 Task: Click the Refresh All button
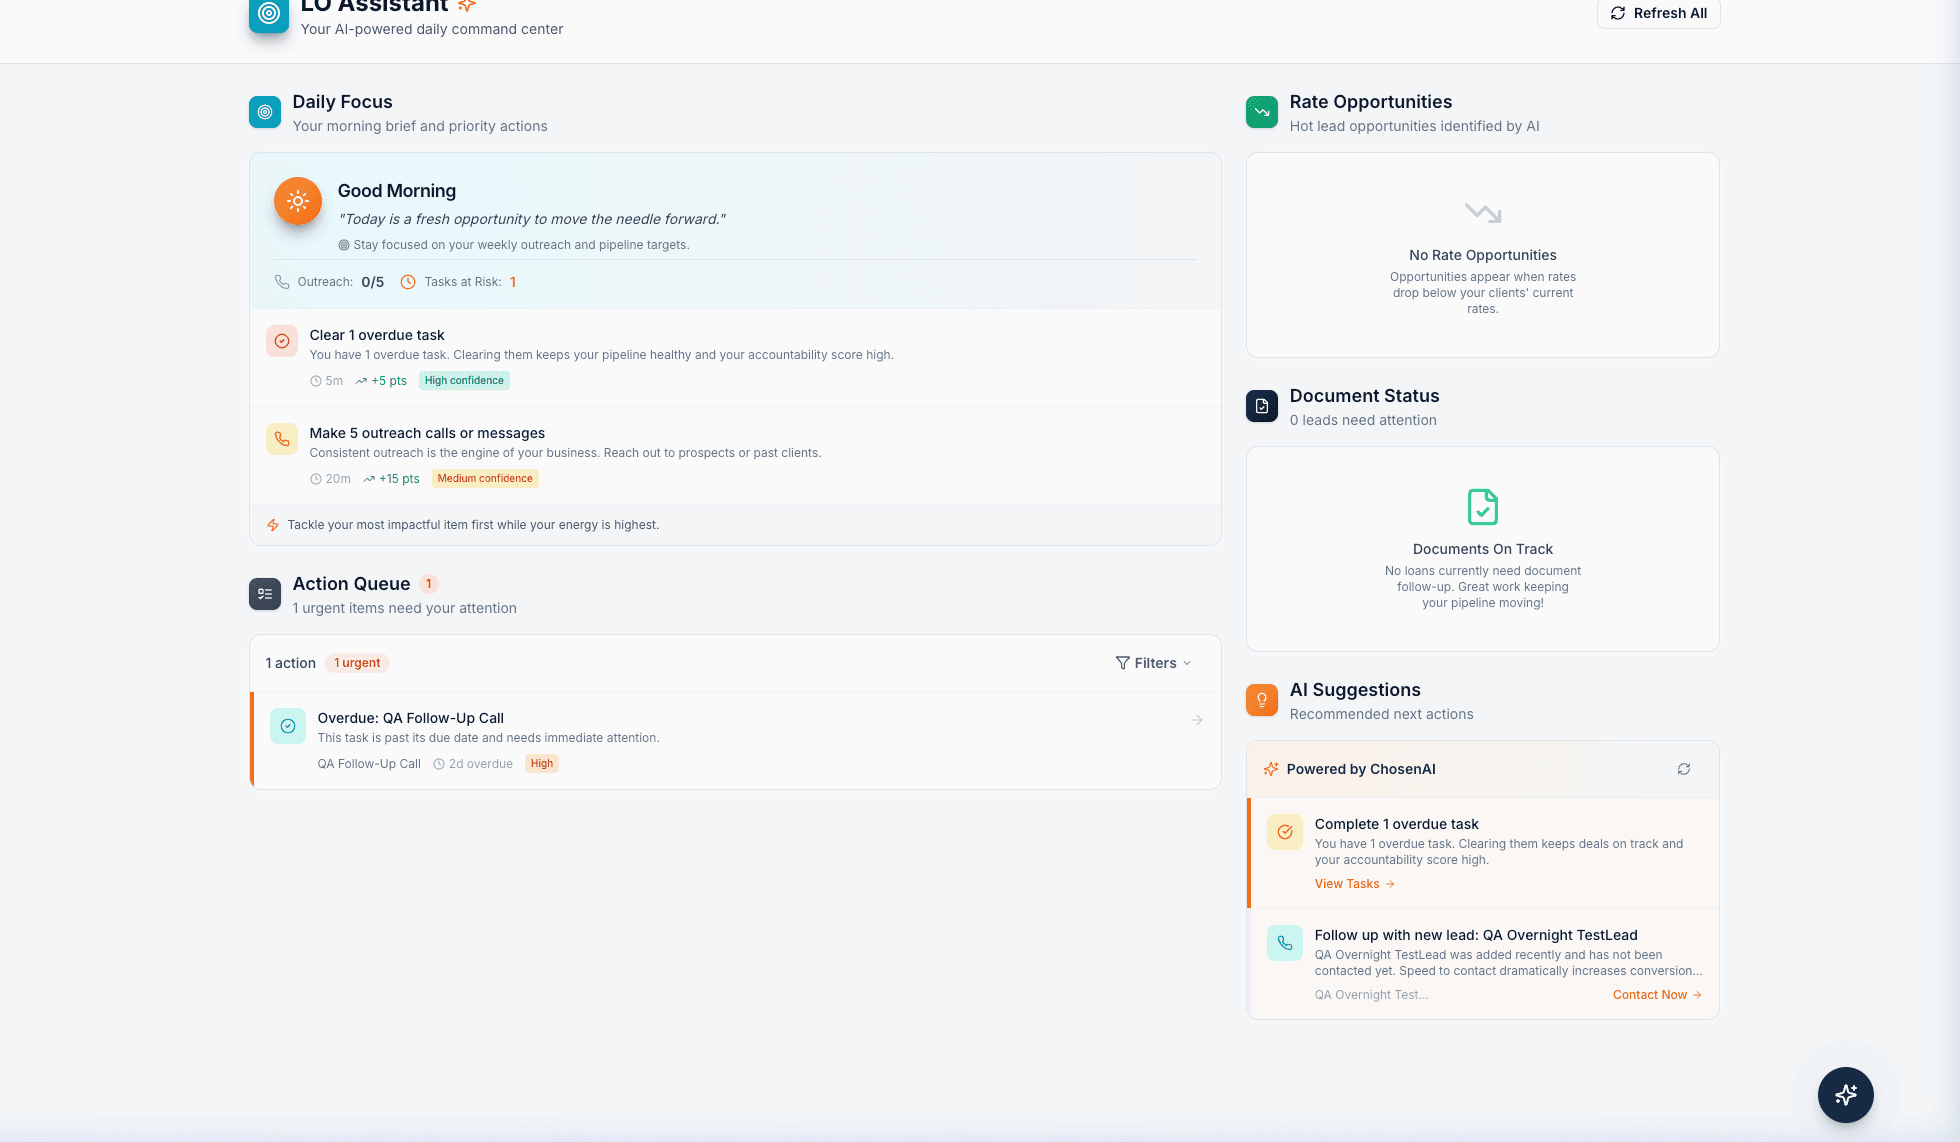coord(1658,13)
